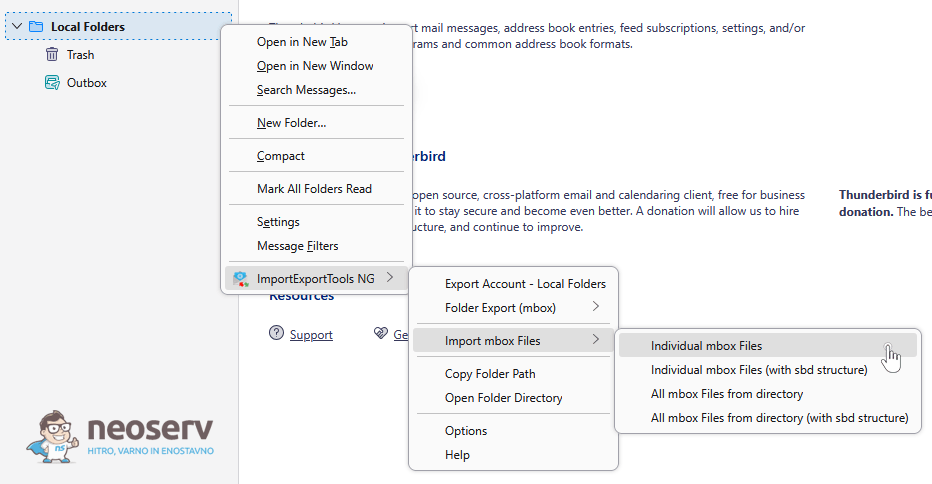Click the Local Folders folder icon
Image resolution: width=932 pixels, height=484 pixels.
36,27
